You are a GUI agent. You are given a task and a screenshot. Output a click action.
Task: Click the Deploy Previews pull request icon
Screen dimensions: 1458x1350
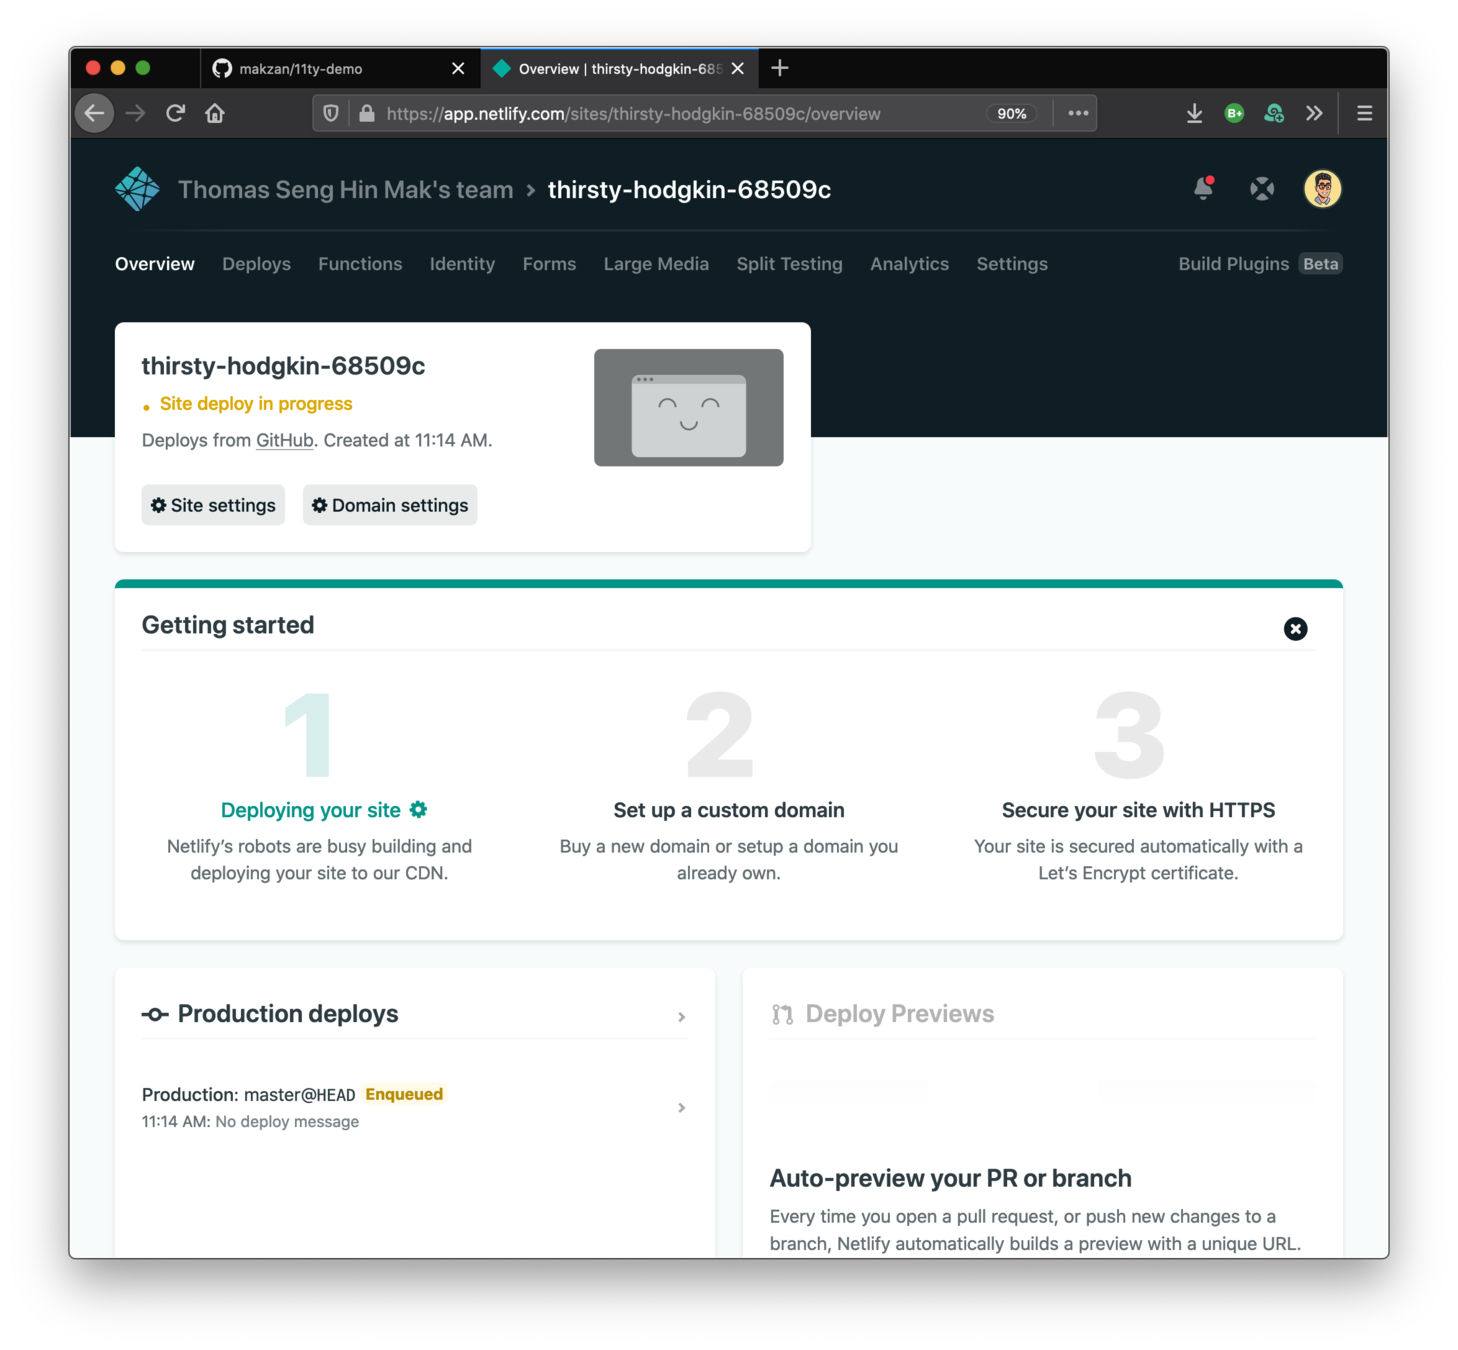click(782, 1014)
